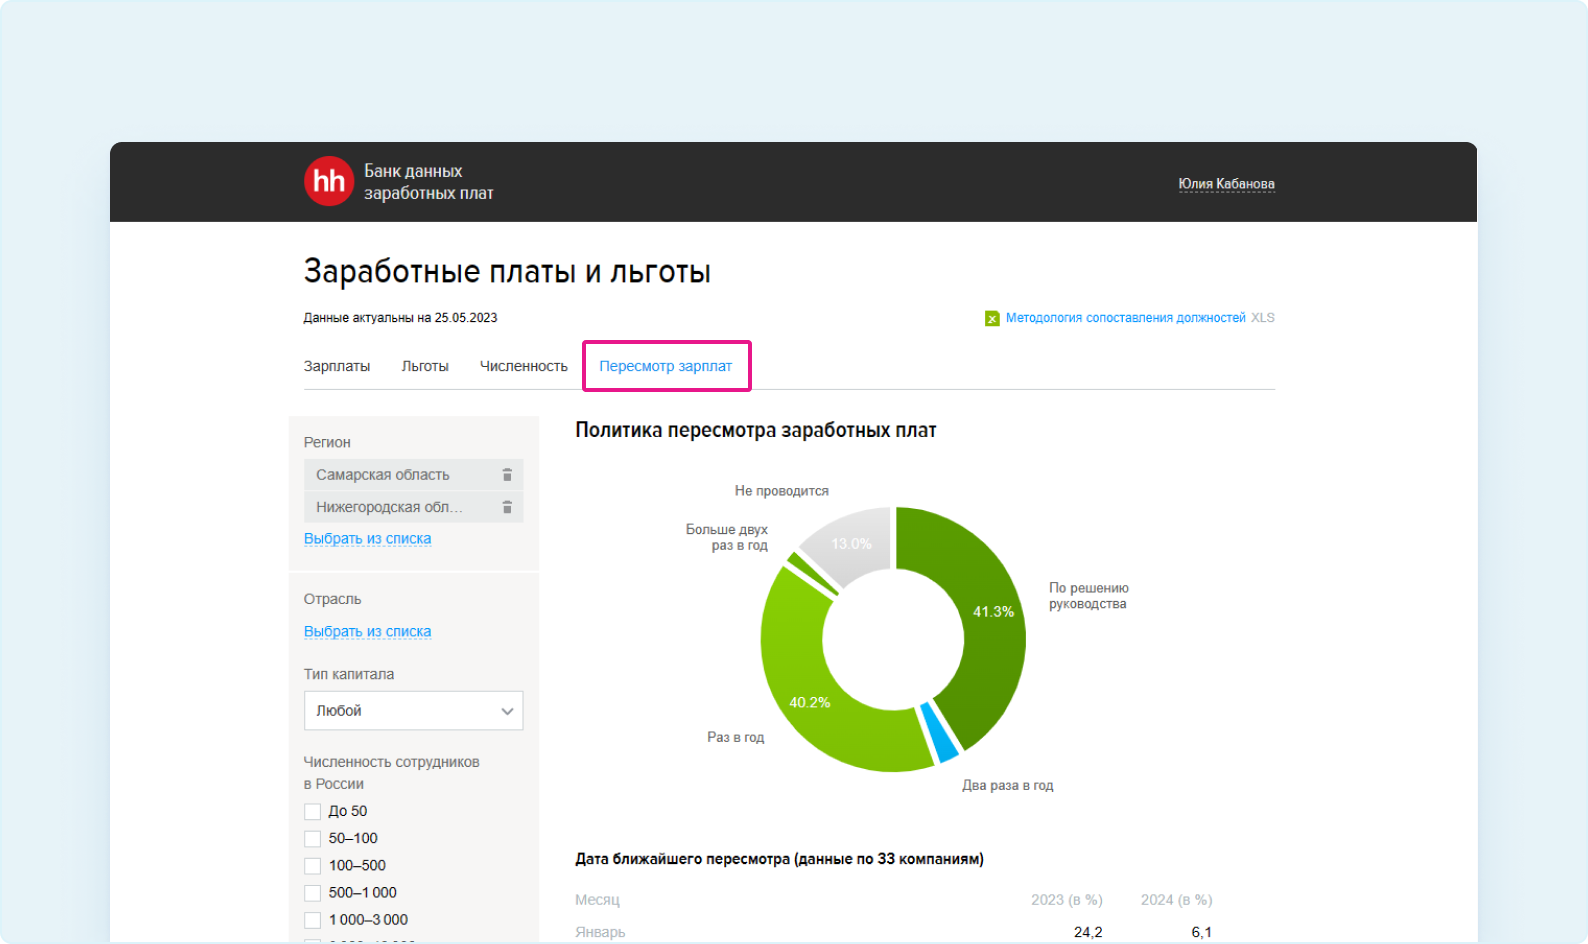Click Выбрать из списка under Регион
1588x944 pixels.
click(368, 538)
